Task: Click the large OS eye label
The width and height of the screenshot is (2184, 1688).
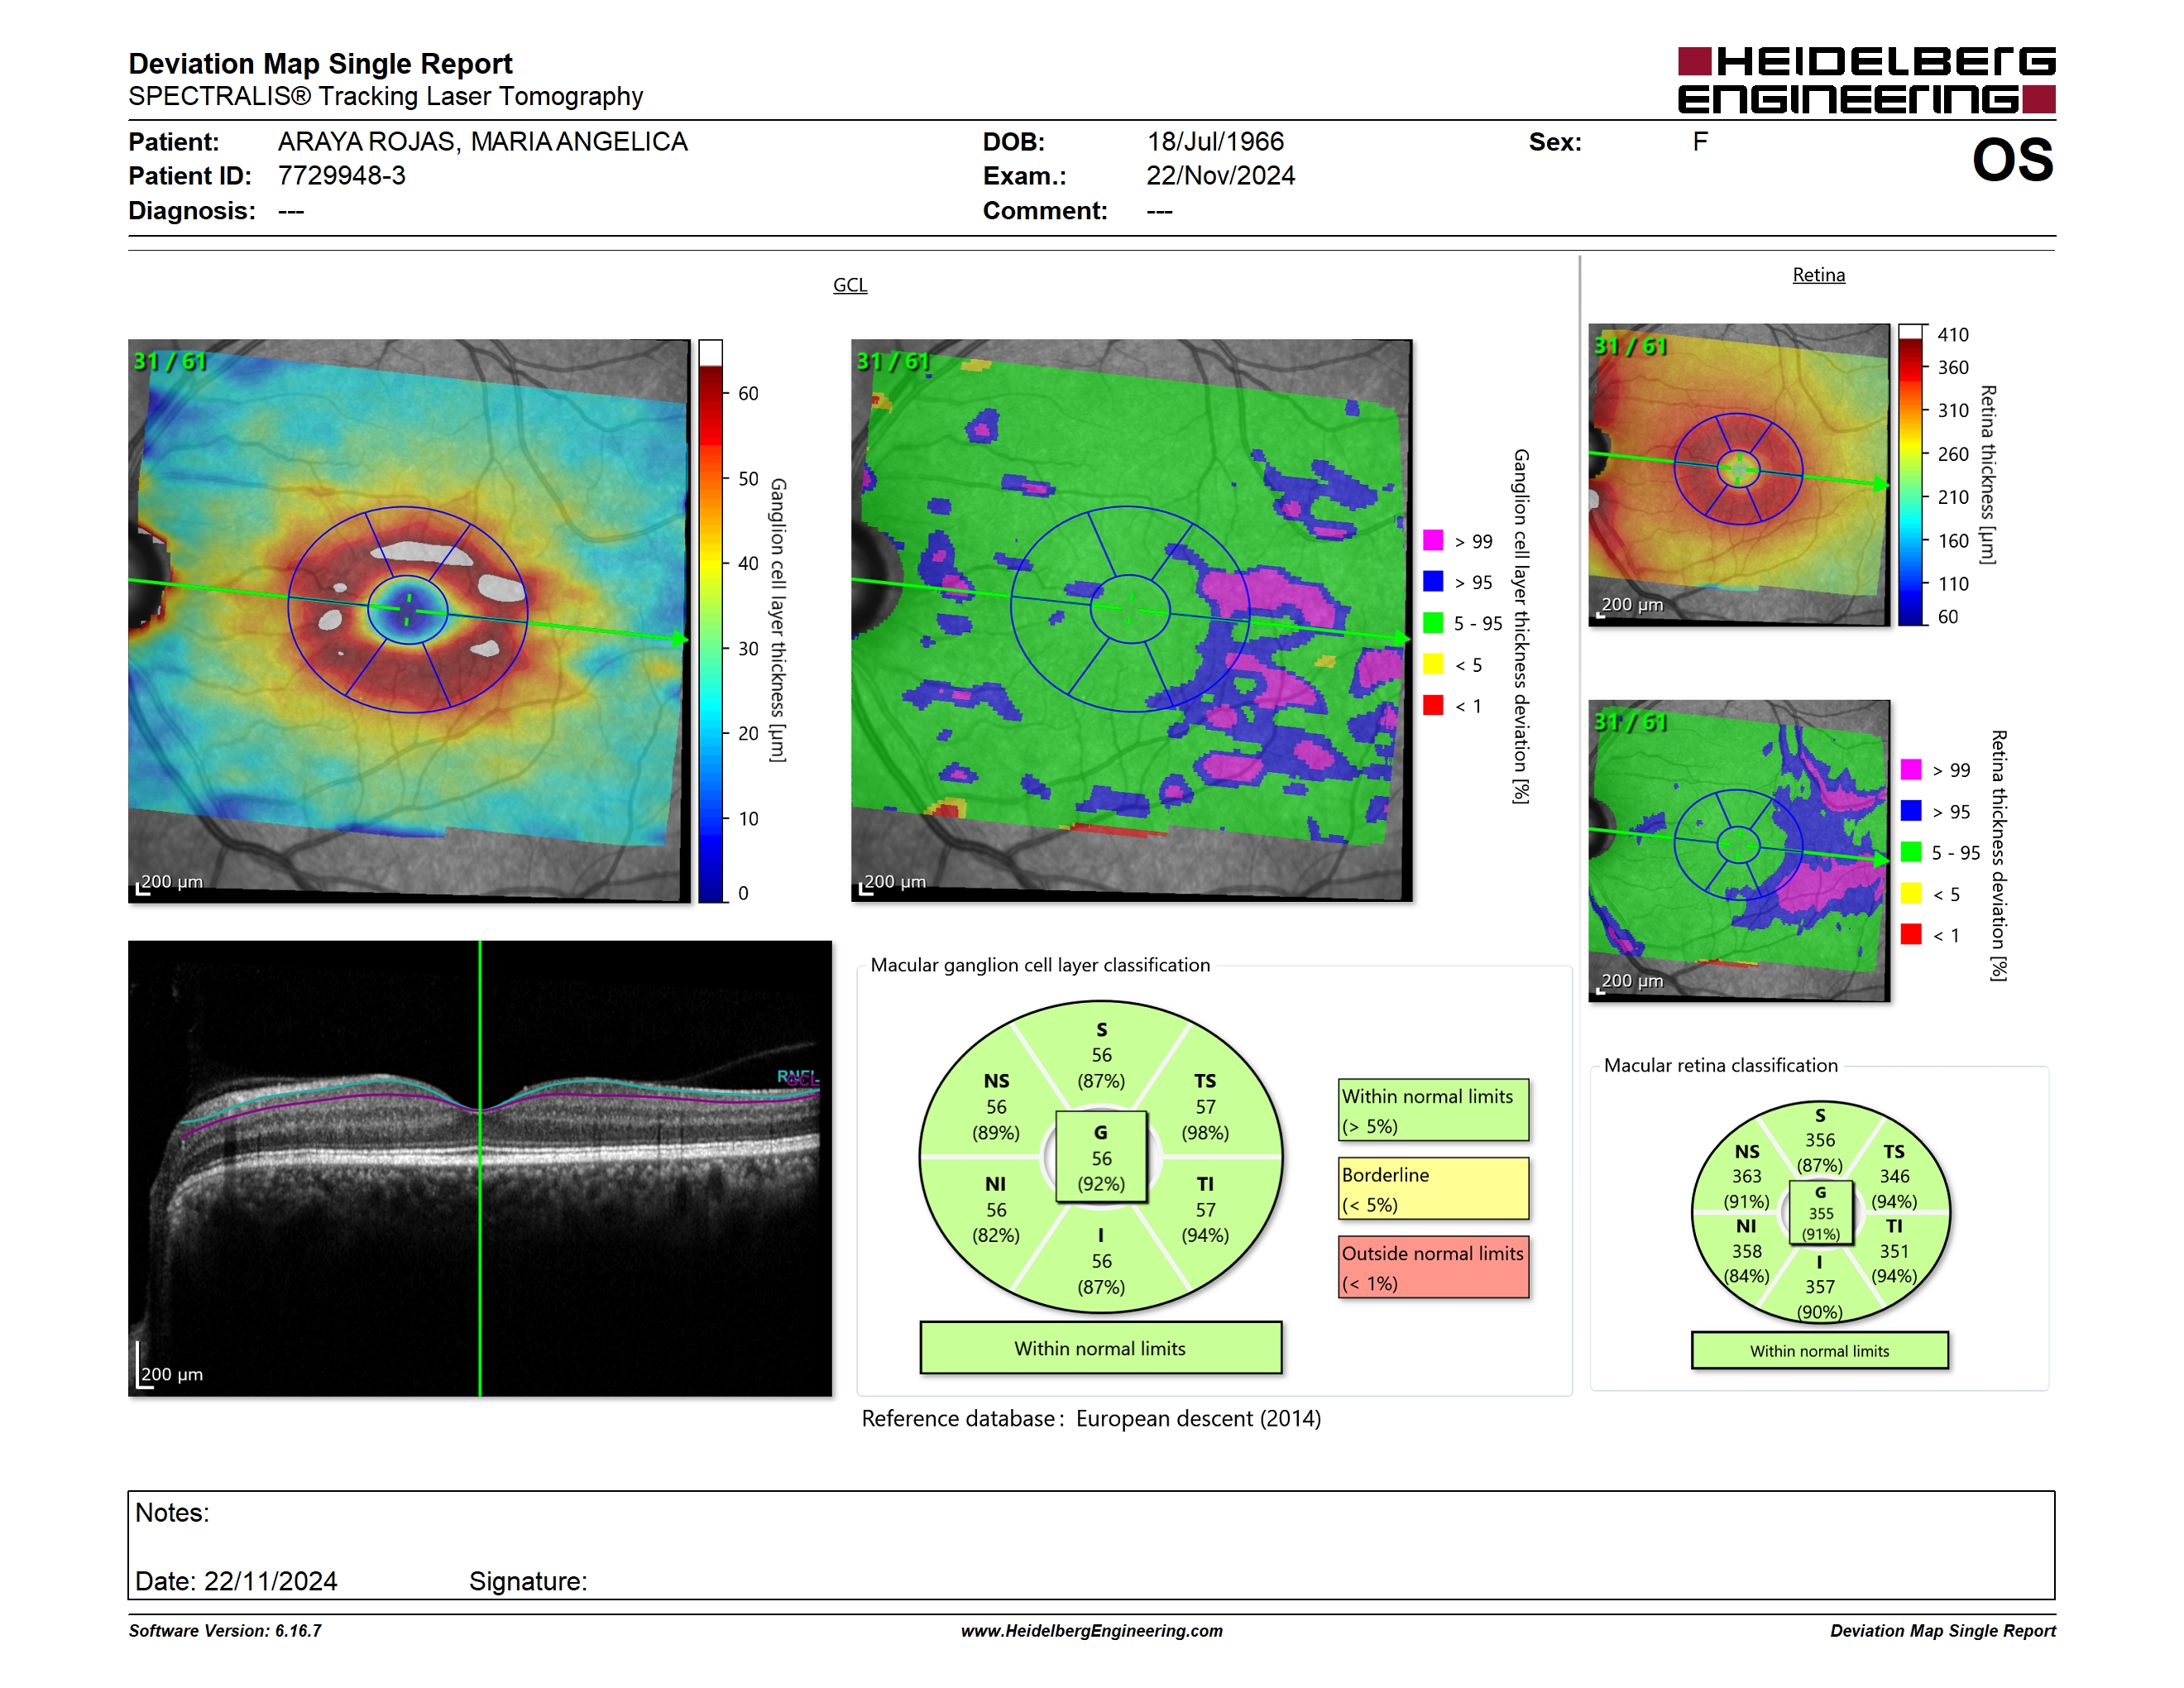Action: click(x=2012, y=160)
